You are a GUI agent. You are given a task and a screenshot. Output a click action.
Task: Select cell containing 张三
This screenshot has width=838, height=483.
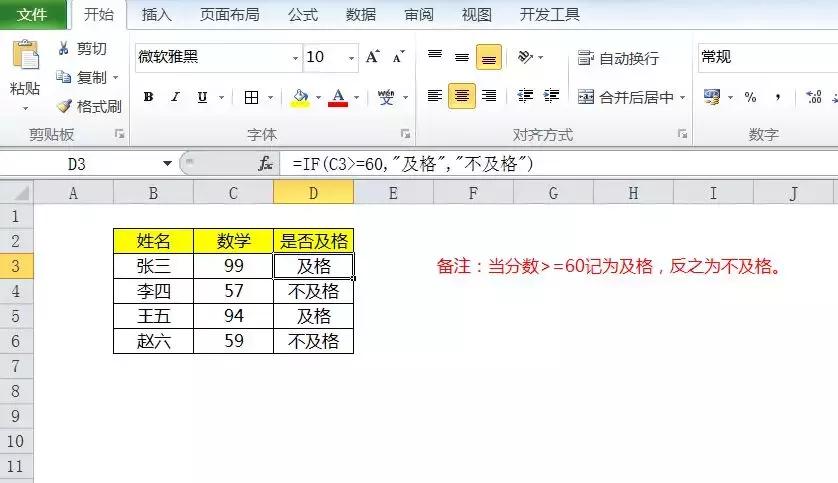coord(153,266)
